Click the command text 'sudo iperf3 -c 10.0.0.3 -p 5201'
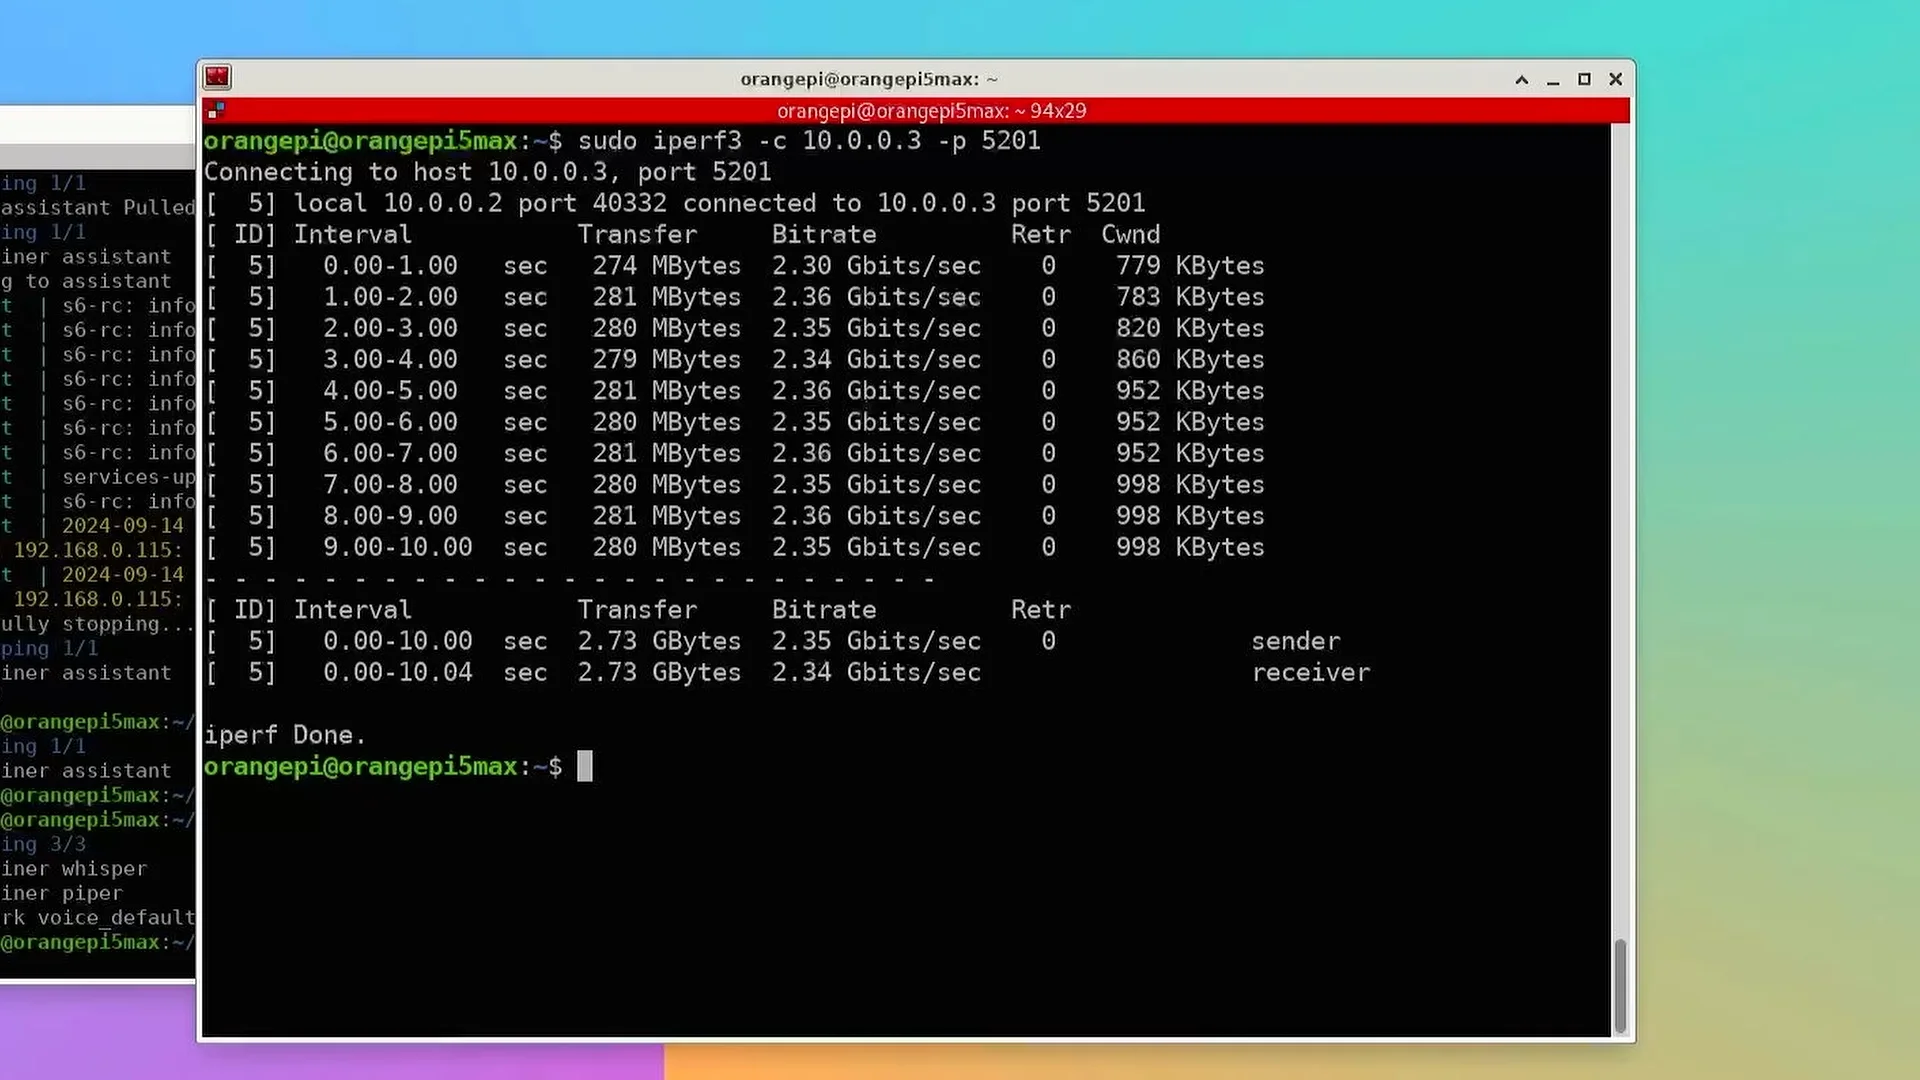This screenshot has width=1920, height=1080. tap(809, 141)
